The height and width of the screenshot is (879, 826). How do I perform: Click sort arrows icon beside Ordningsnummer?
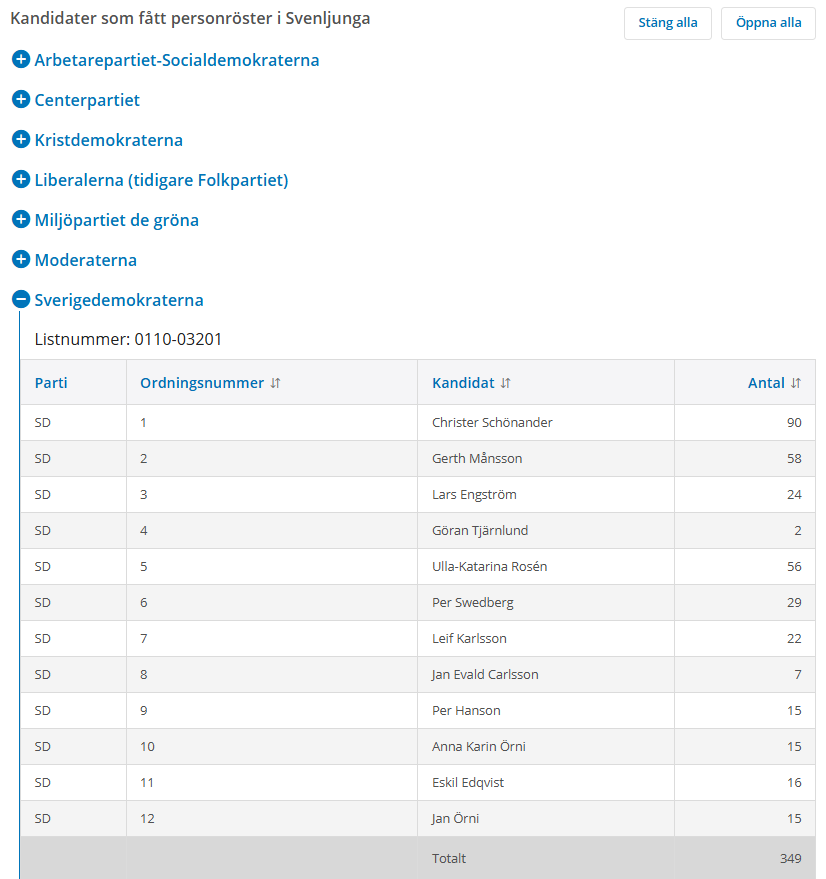tap(276, 383)
